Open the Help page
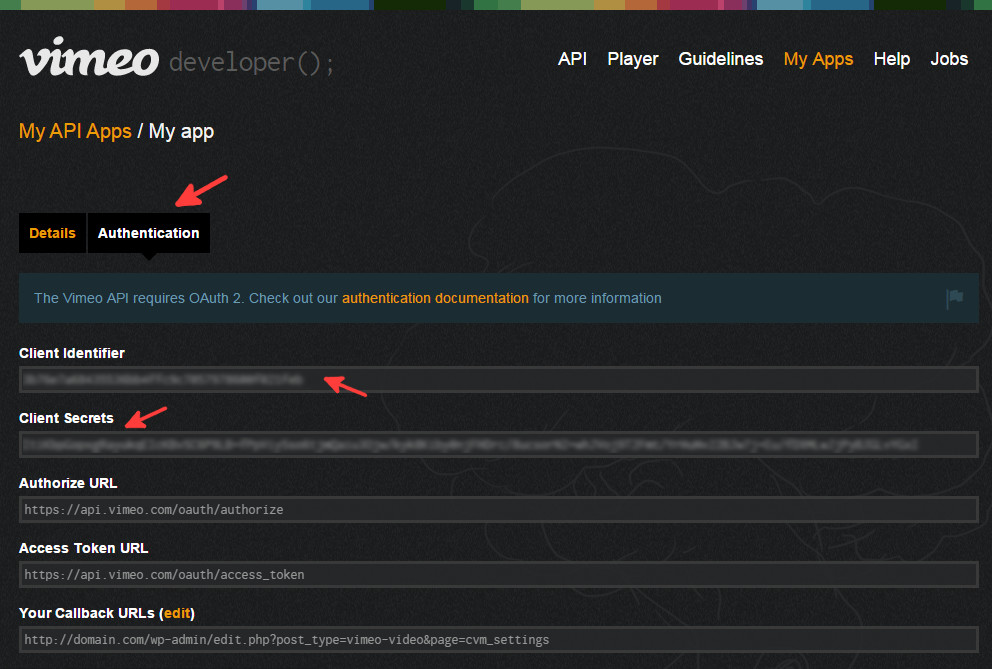Viewport: 992px width, 669px height. pyautogui.click(x=891, y=59)
